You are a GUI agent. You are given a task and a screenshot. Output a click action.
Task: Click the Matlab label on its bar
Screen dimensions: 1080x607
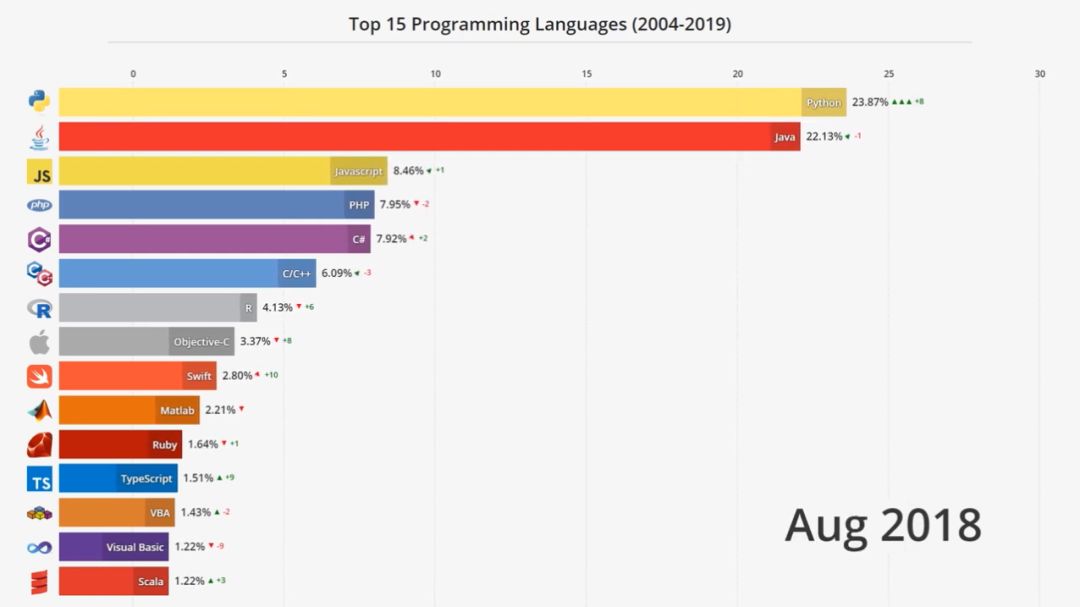[x=177, y=410]
